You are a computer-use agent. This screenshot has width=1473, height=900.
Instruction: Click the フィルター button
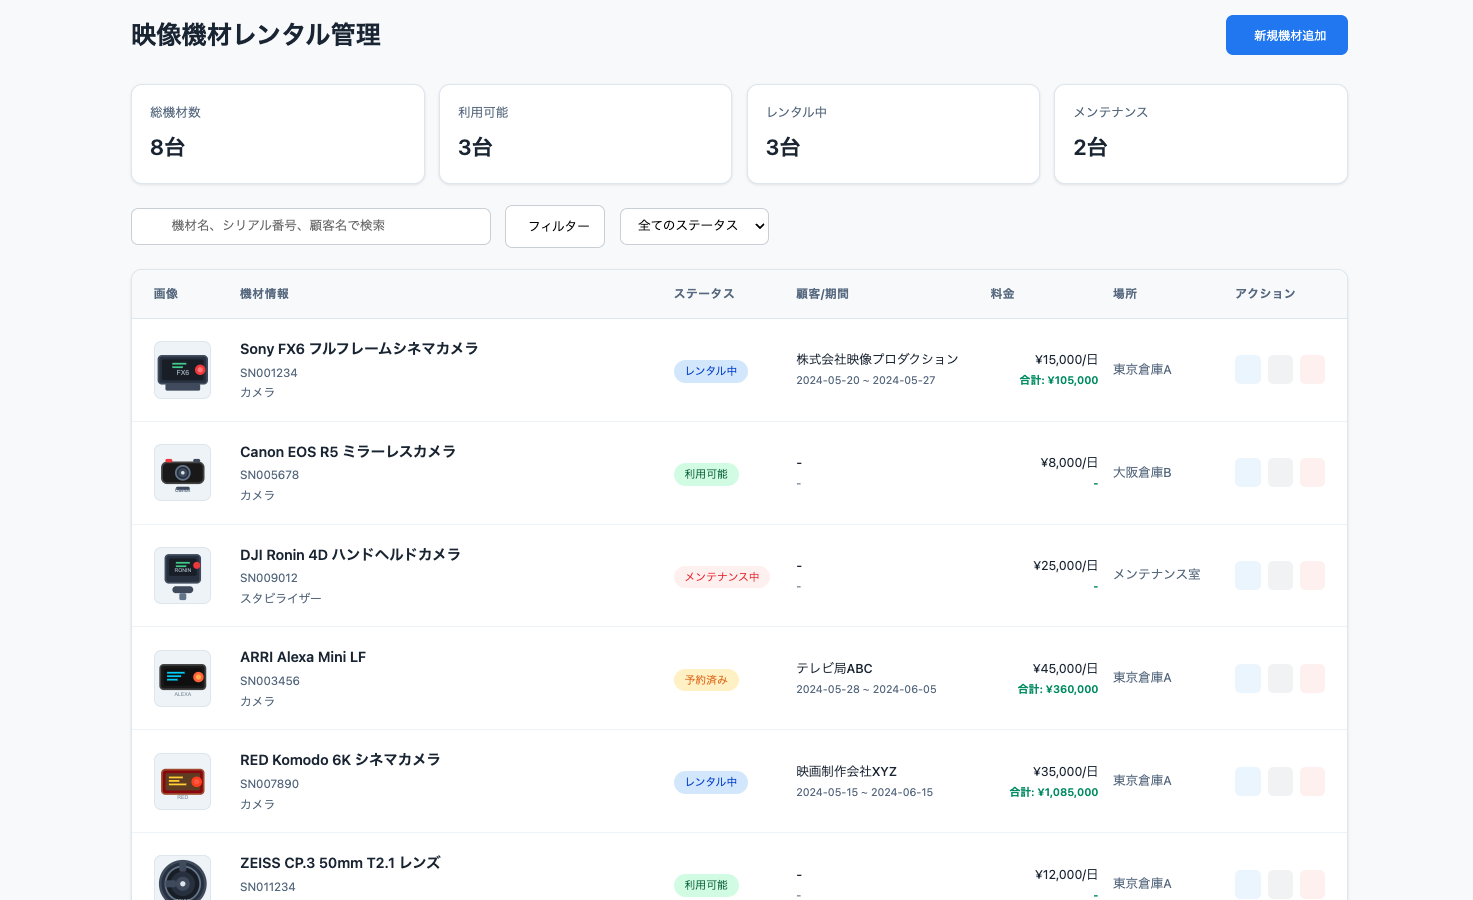click(555, 226)
